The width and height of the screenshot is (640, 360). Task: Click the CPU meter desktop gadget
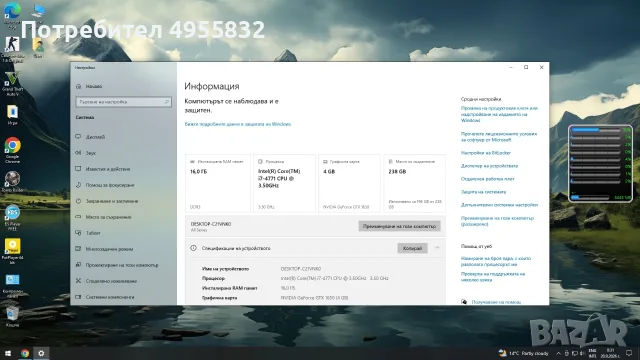click(x=600, y=163)
